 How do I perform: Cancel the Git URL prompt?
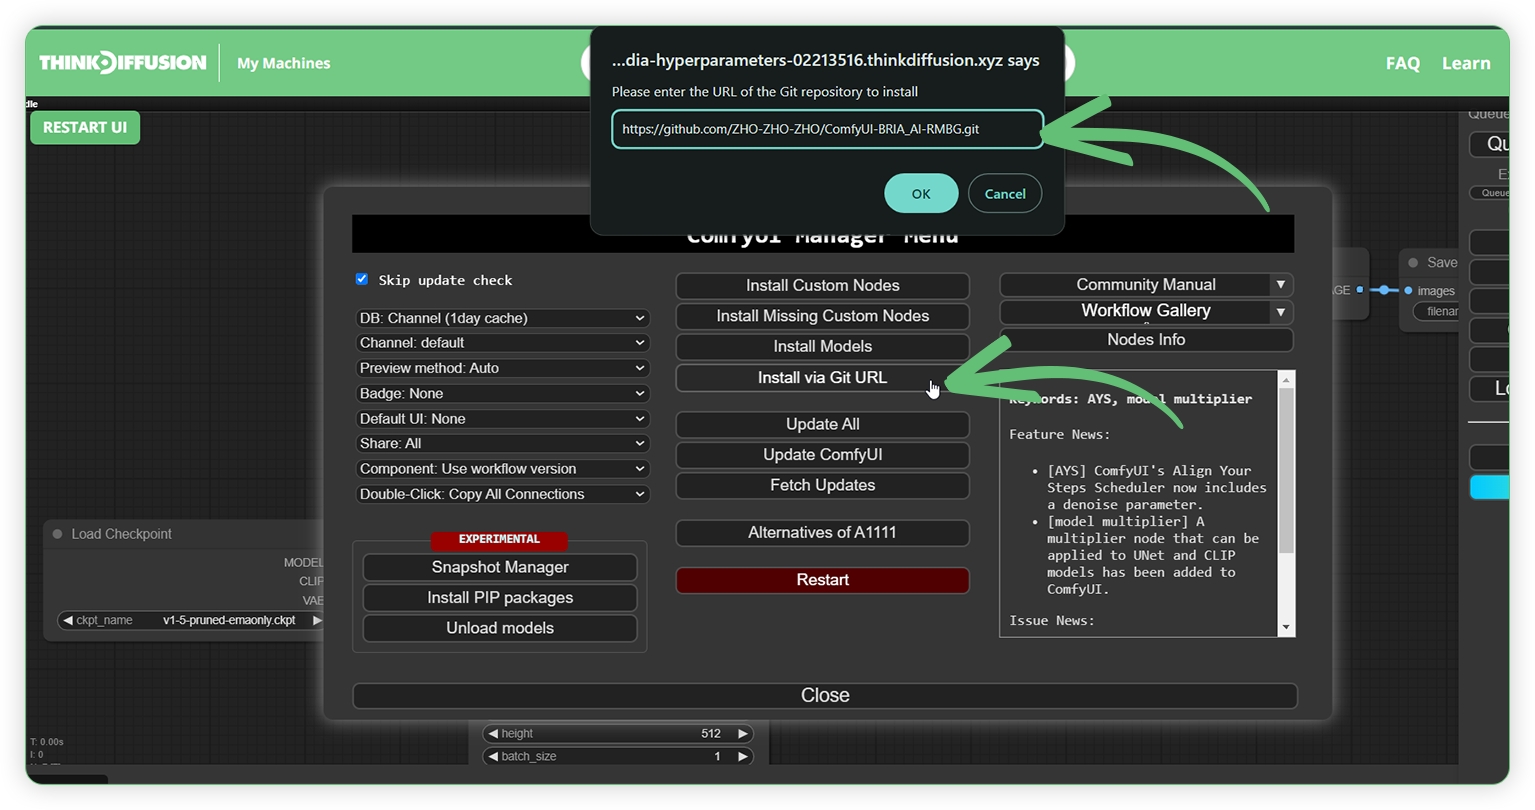tap(1005, 194)
